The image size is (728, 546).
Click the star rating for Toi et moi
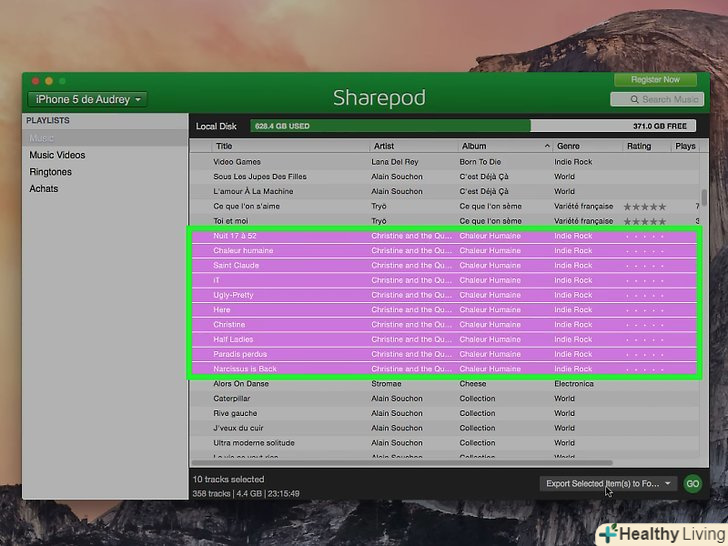click(x=644, y=221)
